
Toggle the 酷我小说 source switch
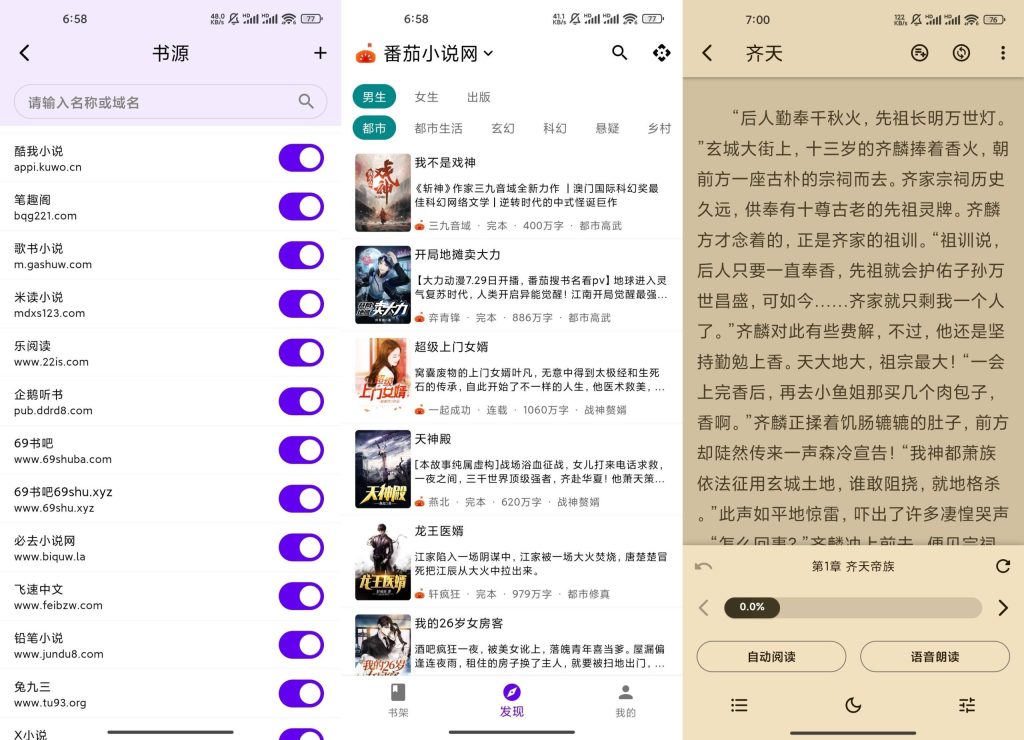tap(301, 158)
